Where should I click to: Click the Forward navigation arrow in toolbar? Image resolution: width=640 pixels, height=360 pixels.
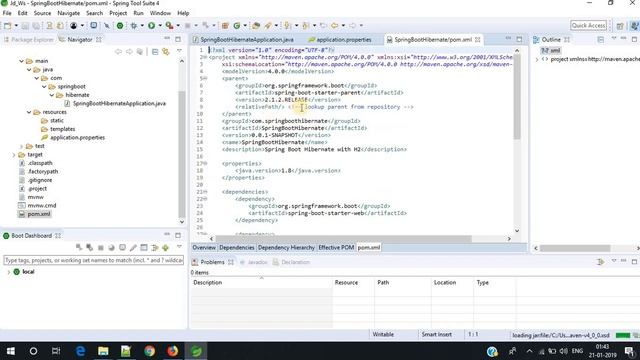coord(352,26)
